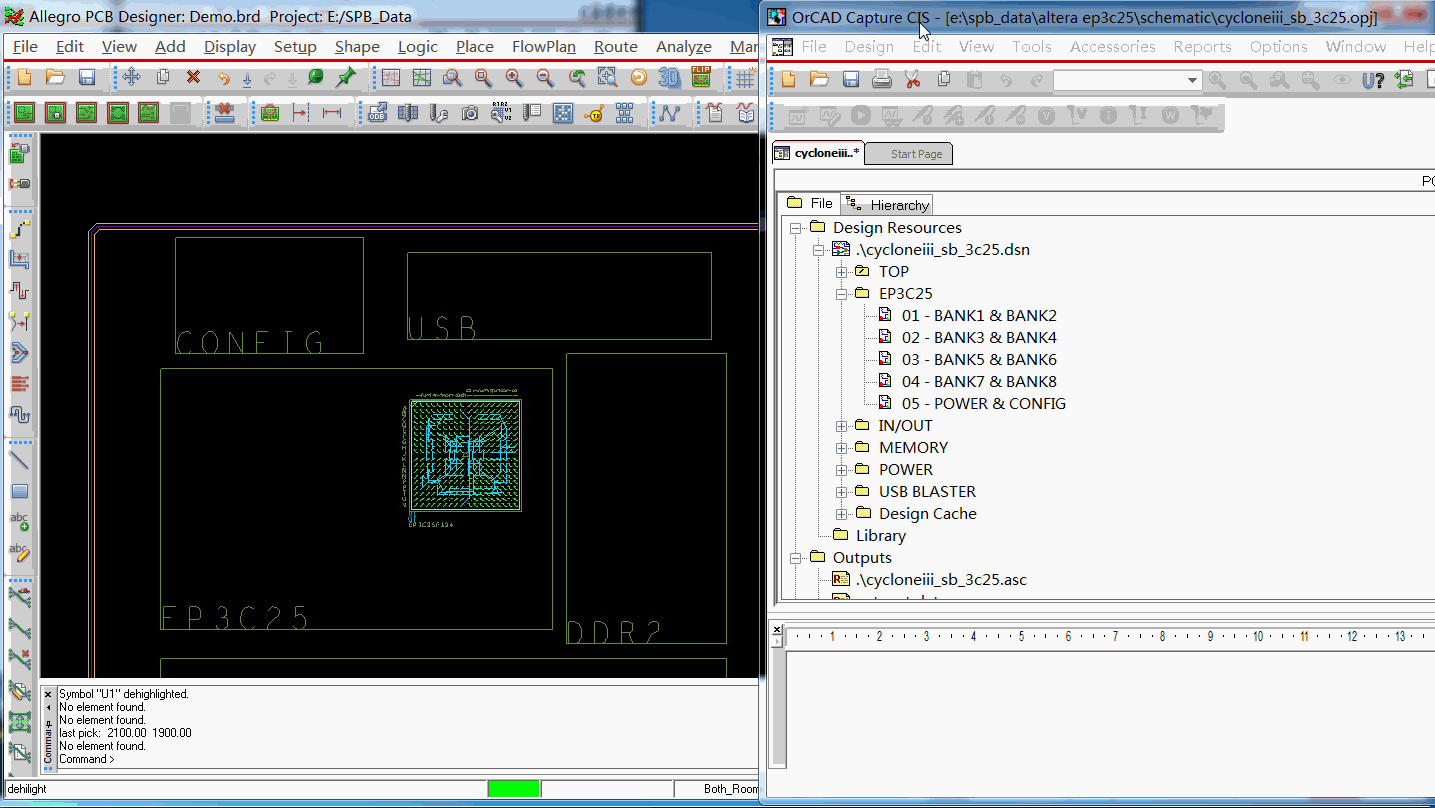Select 05 - POWER & CONFIG page
The width and height of the screenshot is (1435, 808).
point(983,404)
